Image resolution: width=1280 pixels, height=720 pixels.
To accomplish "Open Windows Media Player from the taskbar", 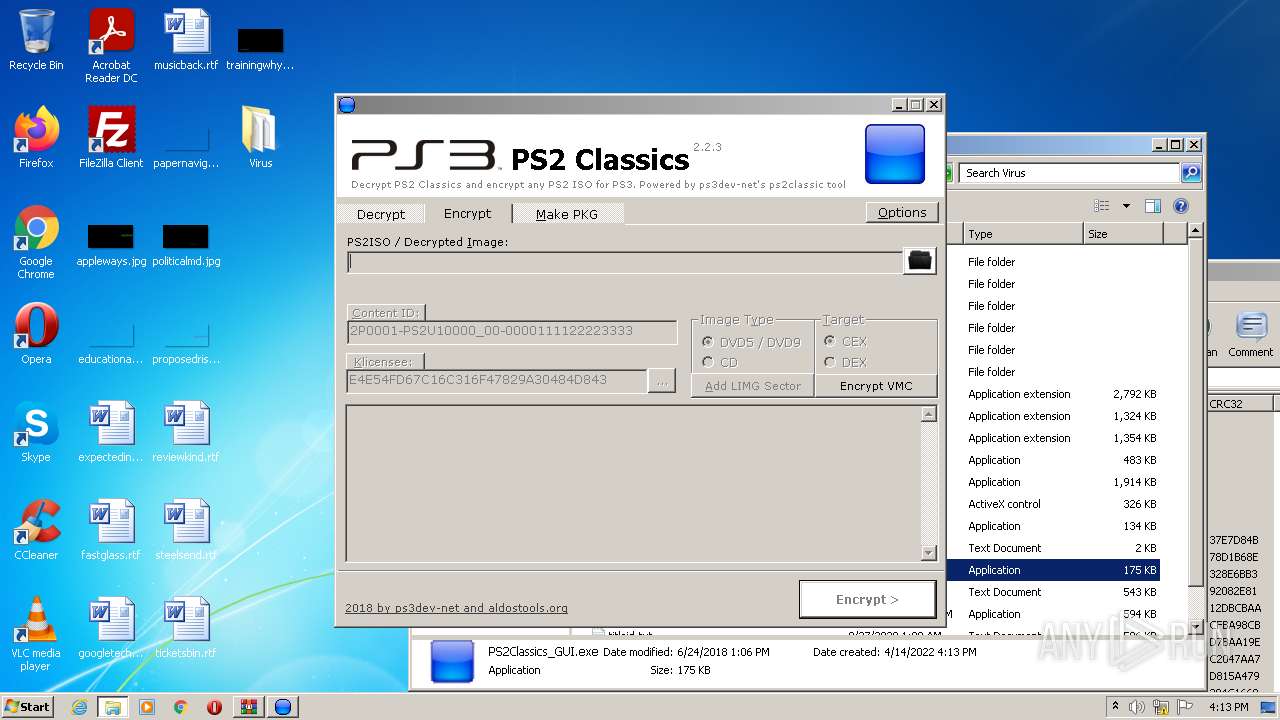I will (146, 707).
